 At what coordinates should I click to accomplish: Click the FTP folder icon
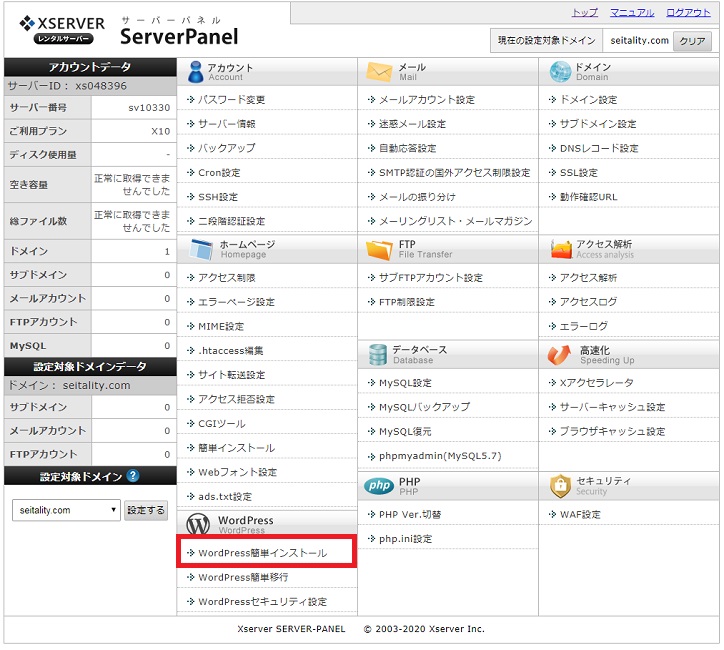pyautogui.click(x=379, y=250)
